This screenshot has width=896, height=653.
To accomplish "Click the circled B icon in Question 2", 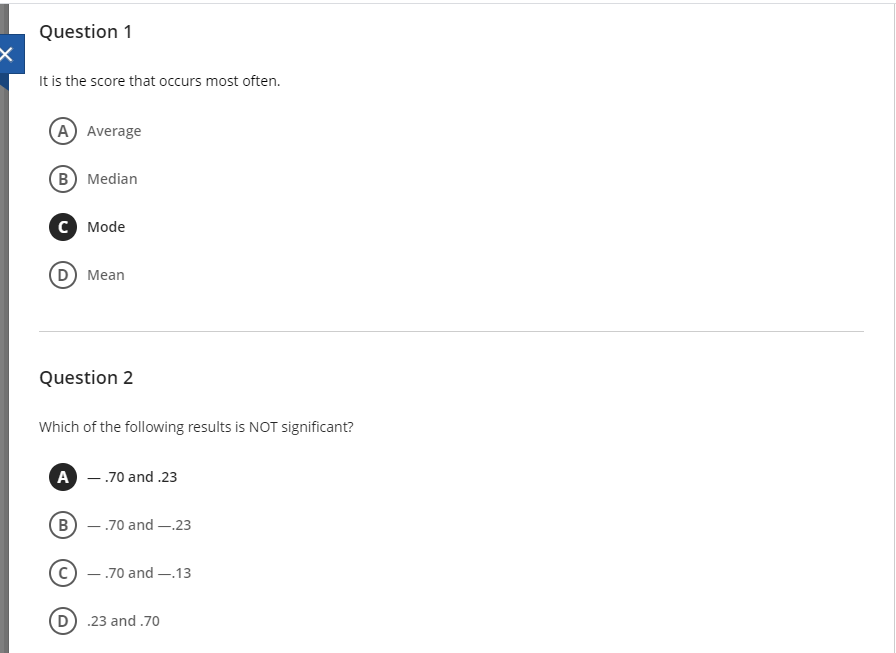I will pos(63,524).
